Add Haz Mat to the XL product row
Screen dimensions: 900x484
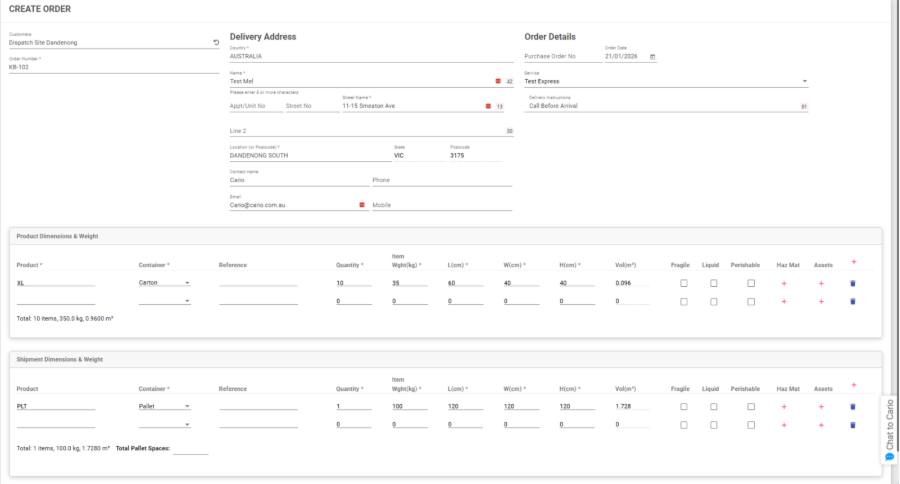point(784,284)
